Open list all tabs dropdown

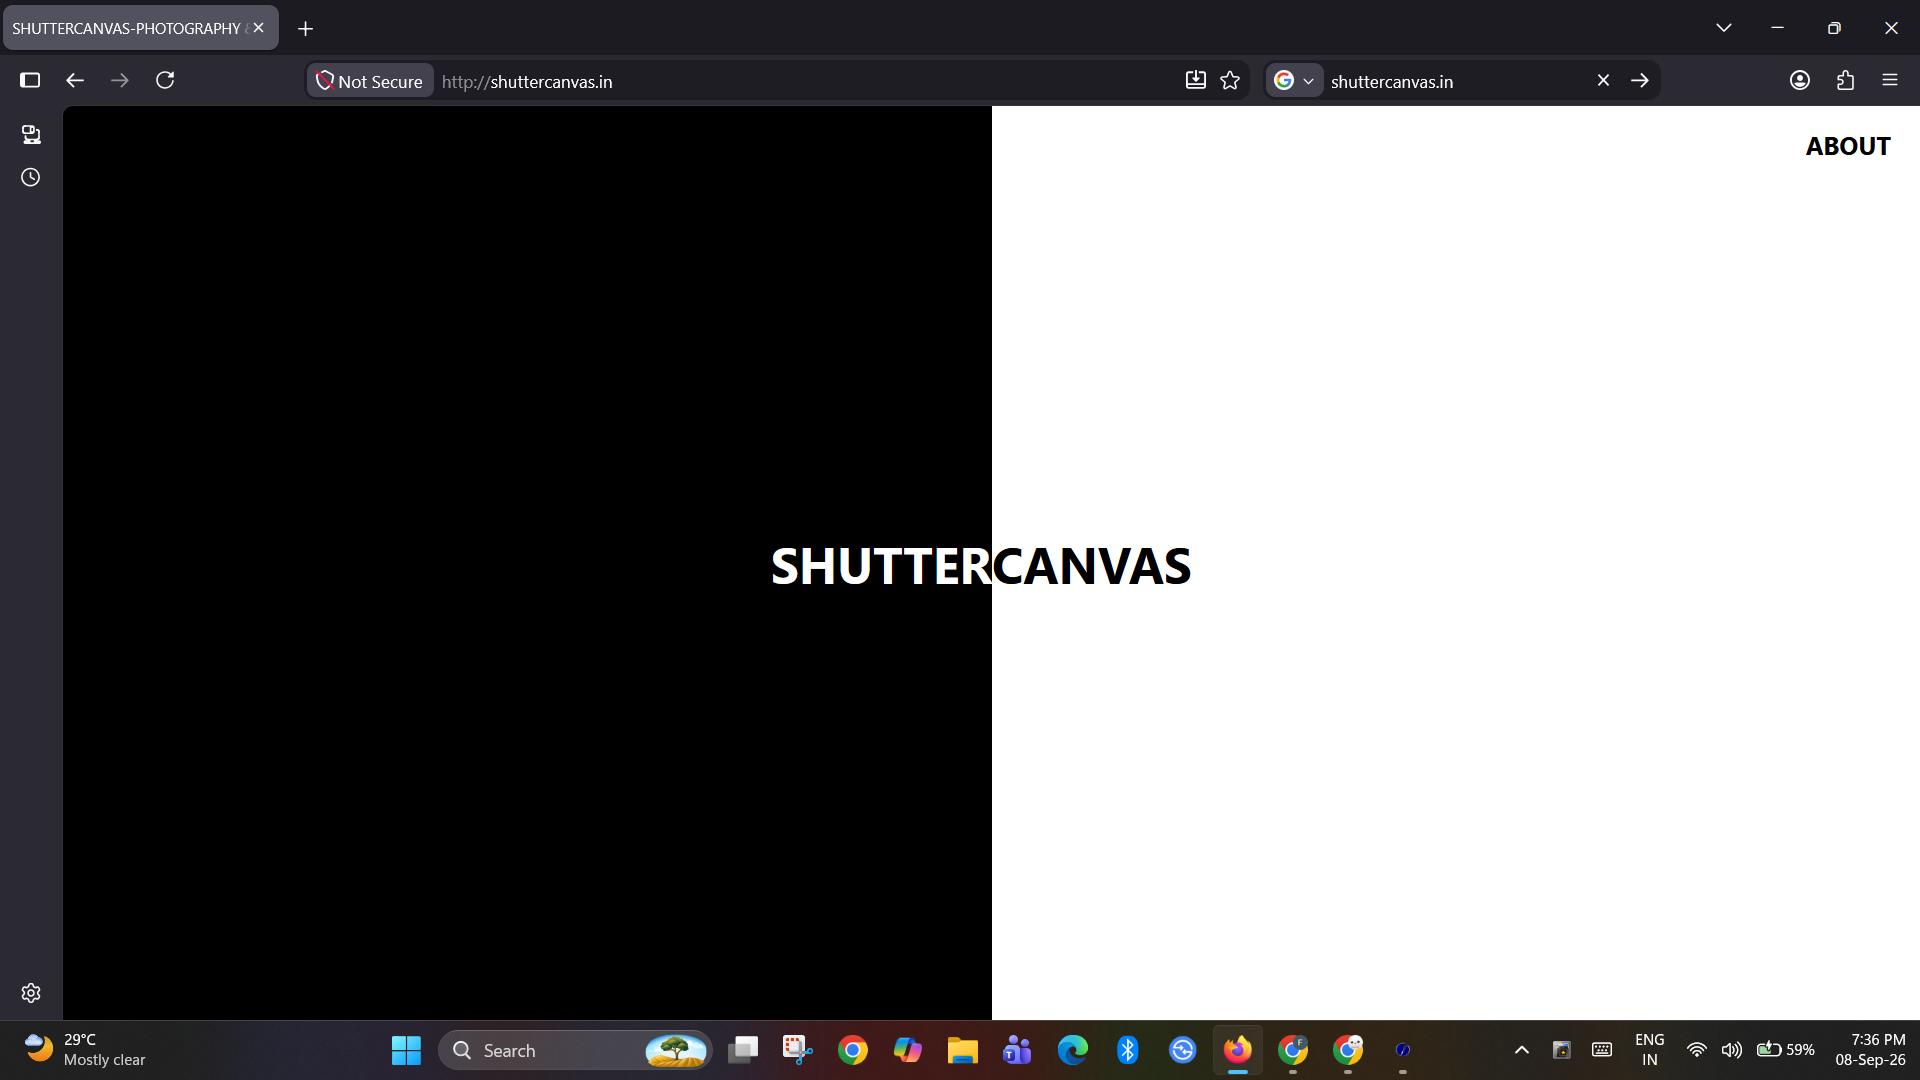point(1723,28)
